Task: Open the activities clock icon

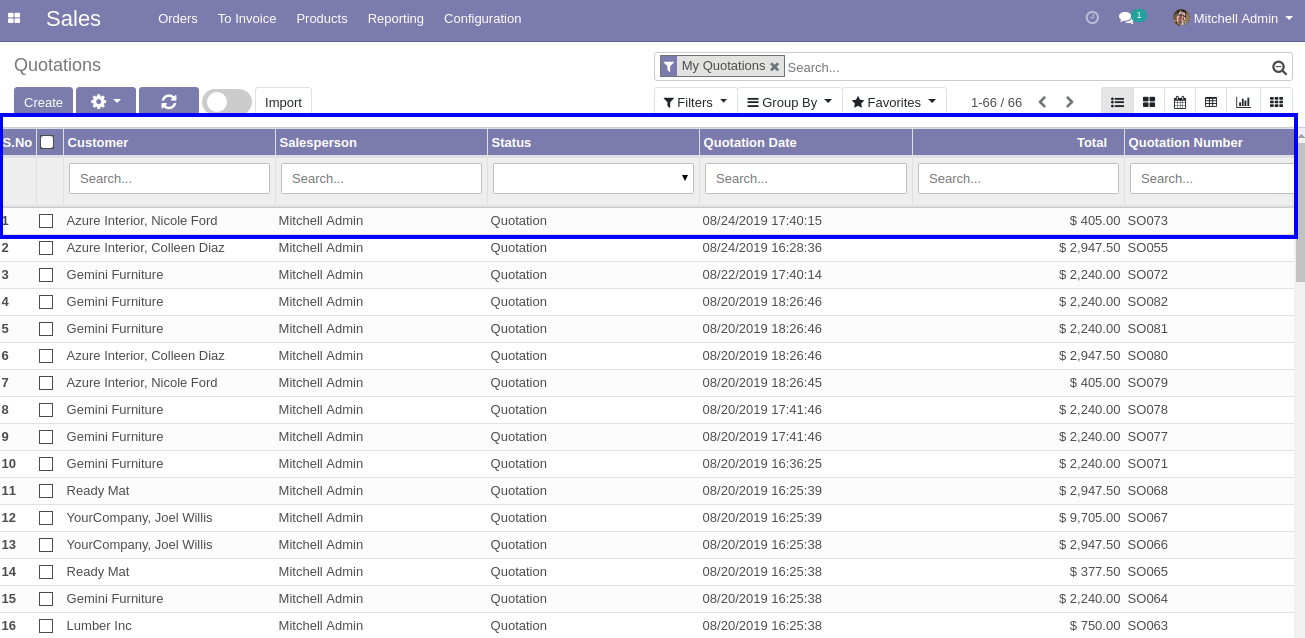Action: (x=1092, y=18)
